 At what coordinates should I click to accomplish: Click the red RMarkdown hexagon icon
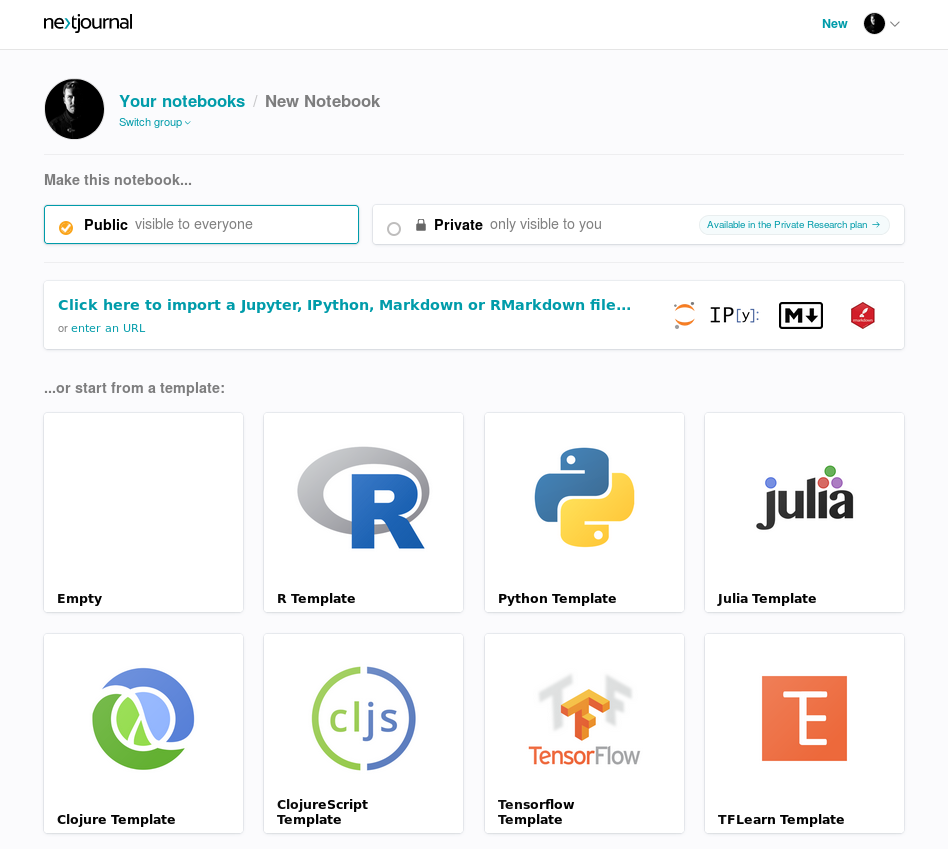[863, 315]
